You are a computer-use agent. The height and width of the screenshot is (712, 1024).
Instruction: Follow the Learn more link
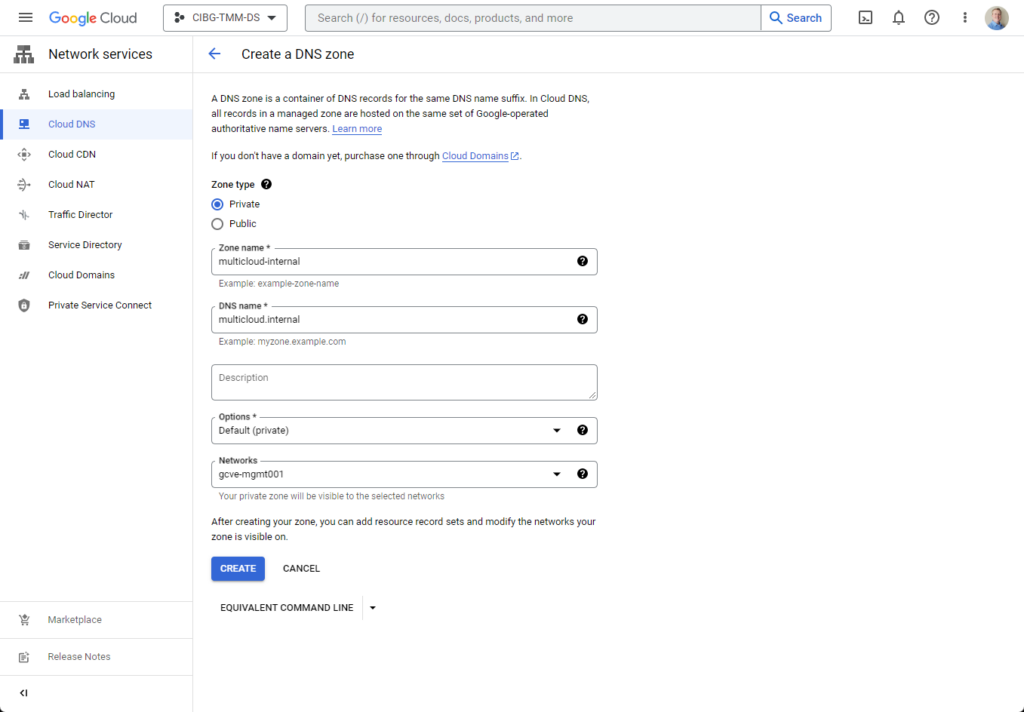(357, 129)
